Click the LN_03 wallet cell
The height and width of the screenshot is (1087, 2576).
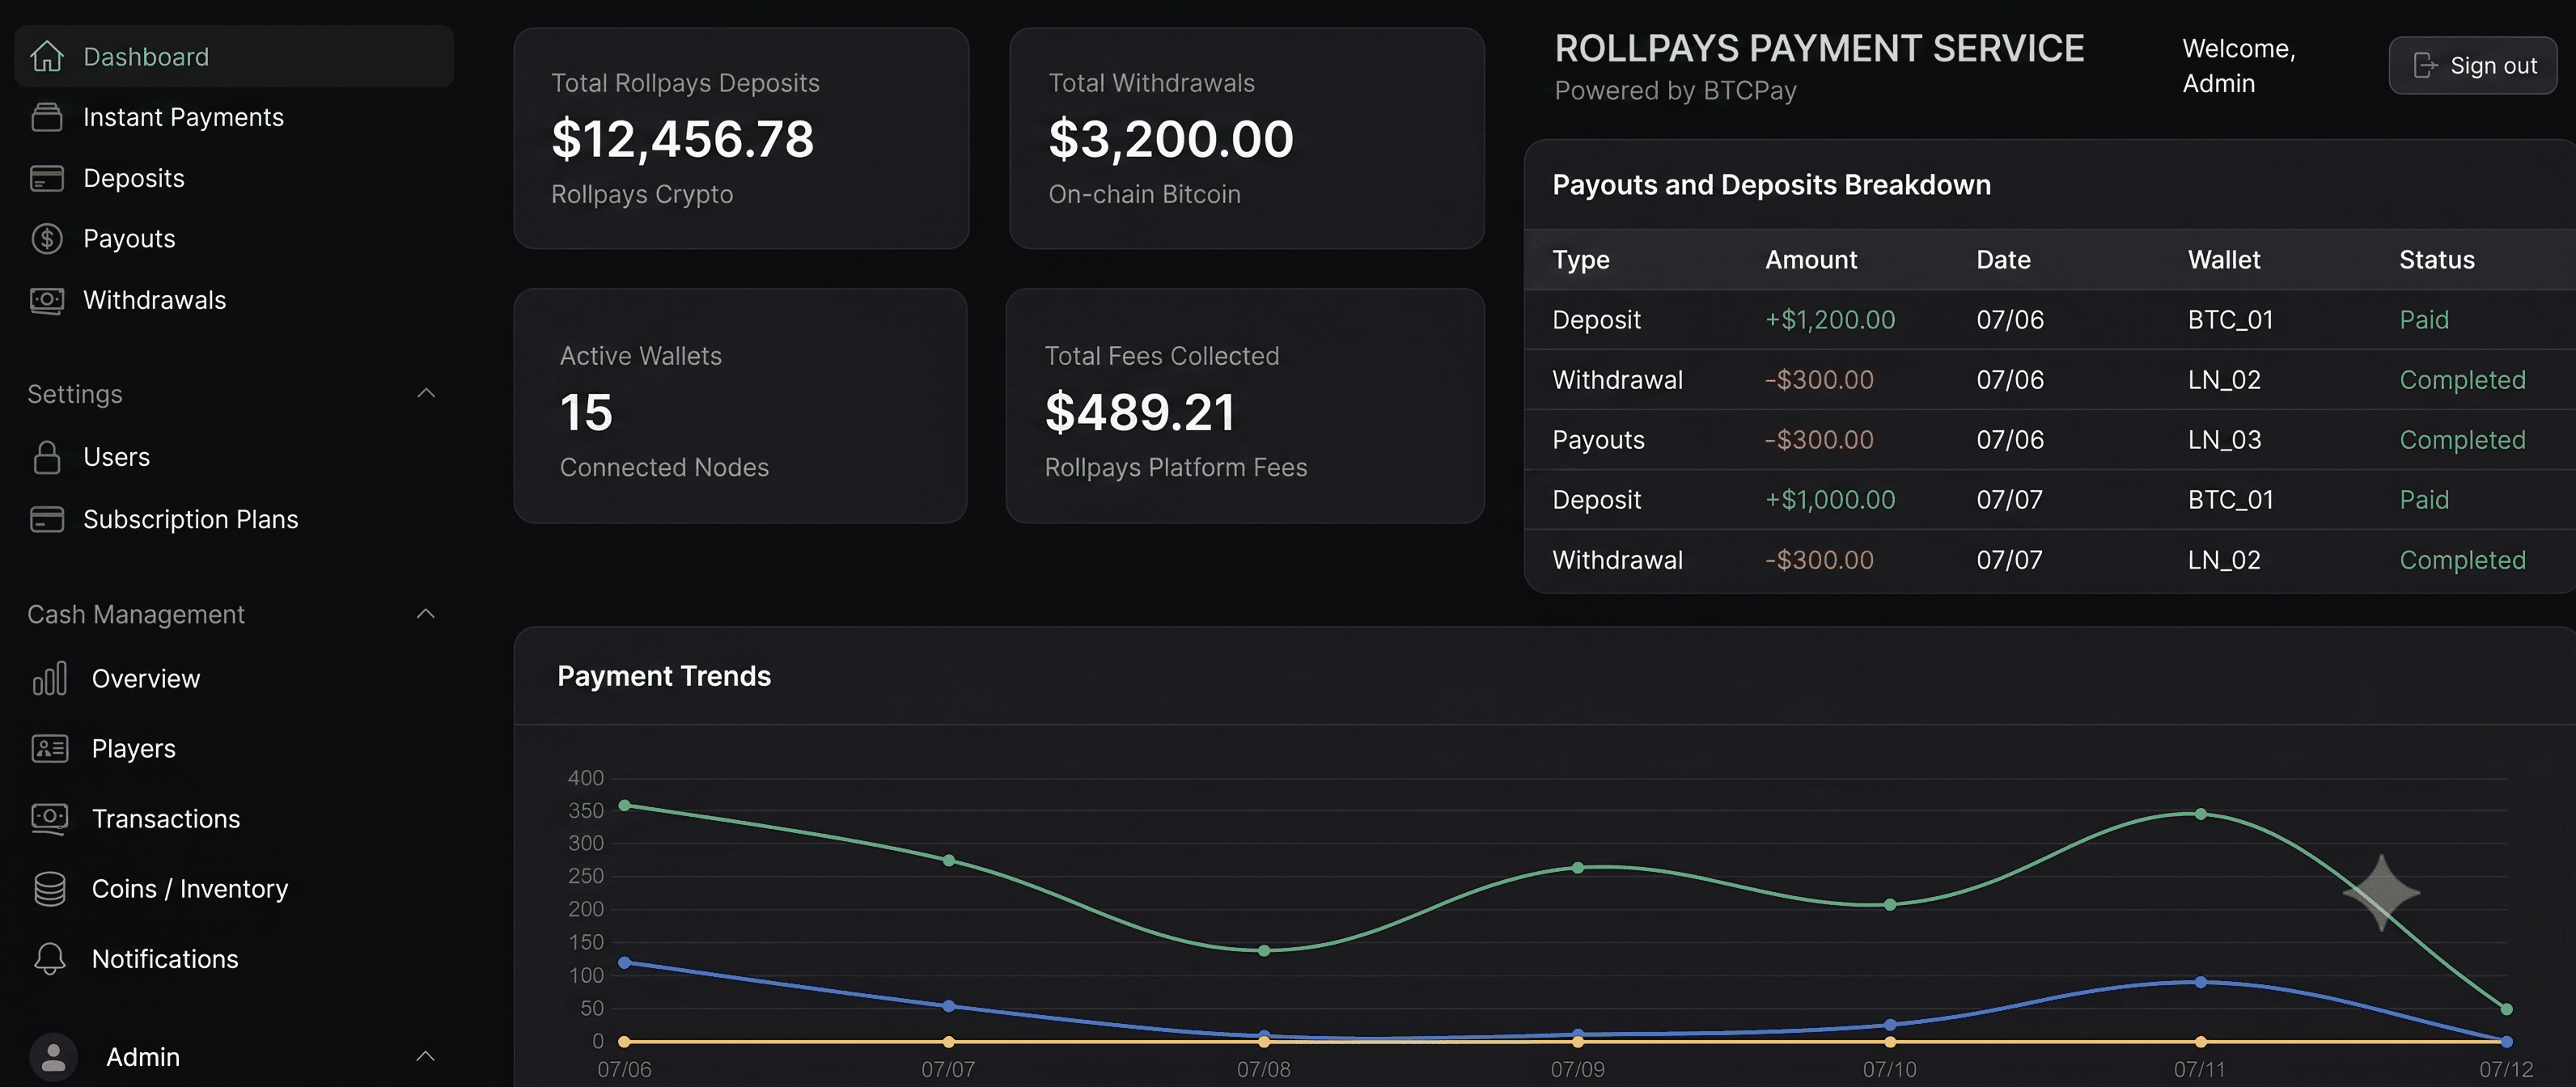point(2224,439)
